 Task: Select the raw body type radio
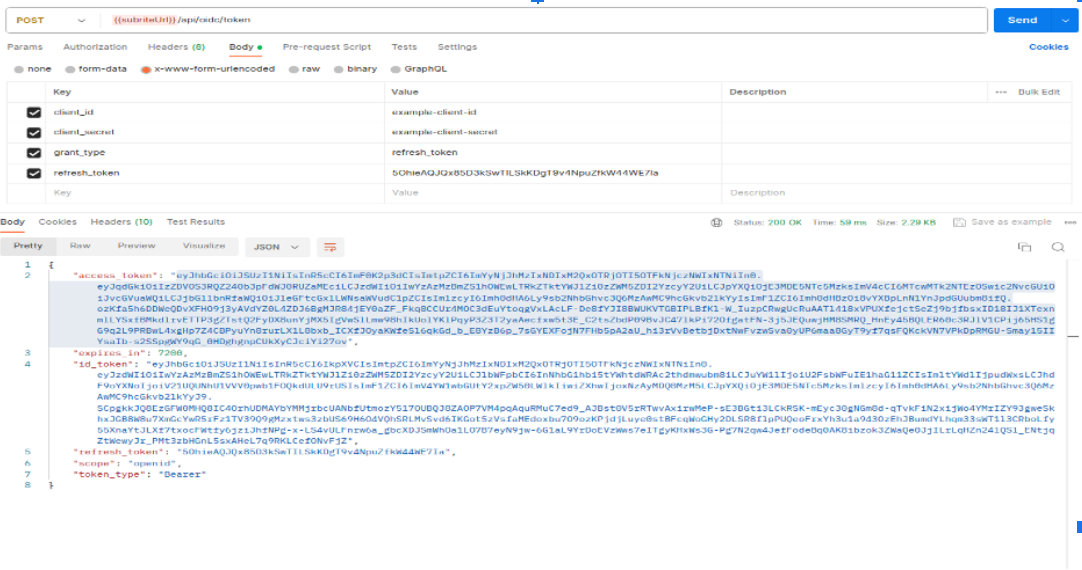coord(305,69)
